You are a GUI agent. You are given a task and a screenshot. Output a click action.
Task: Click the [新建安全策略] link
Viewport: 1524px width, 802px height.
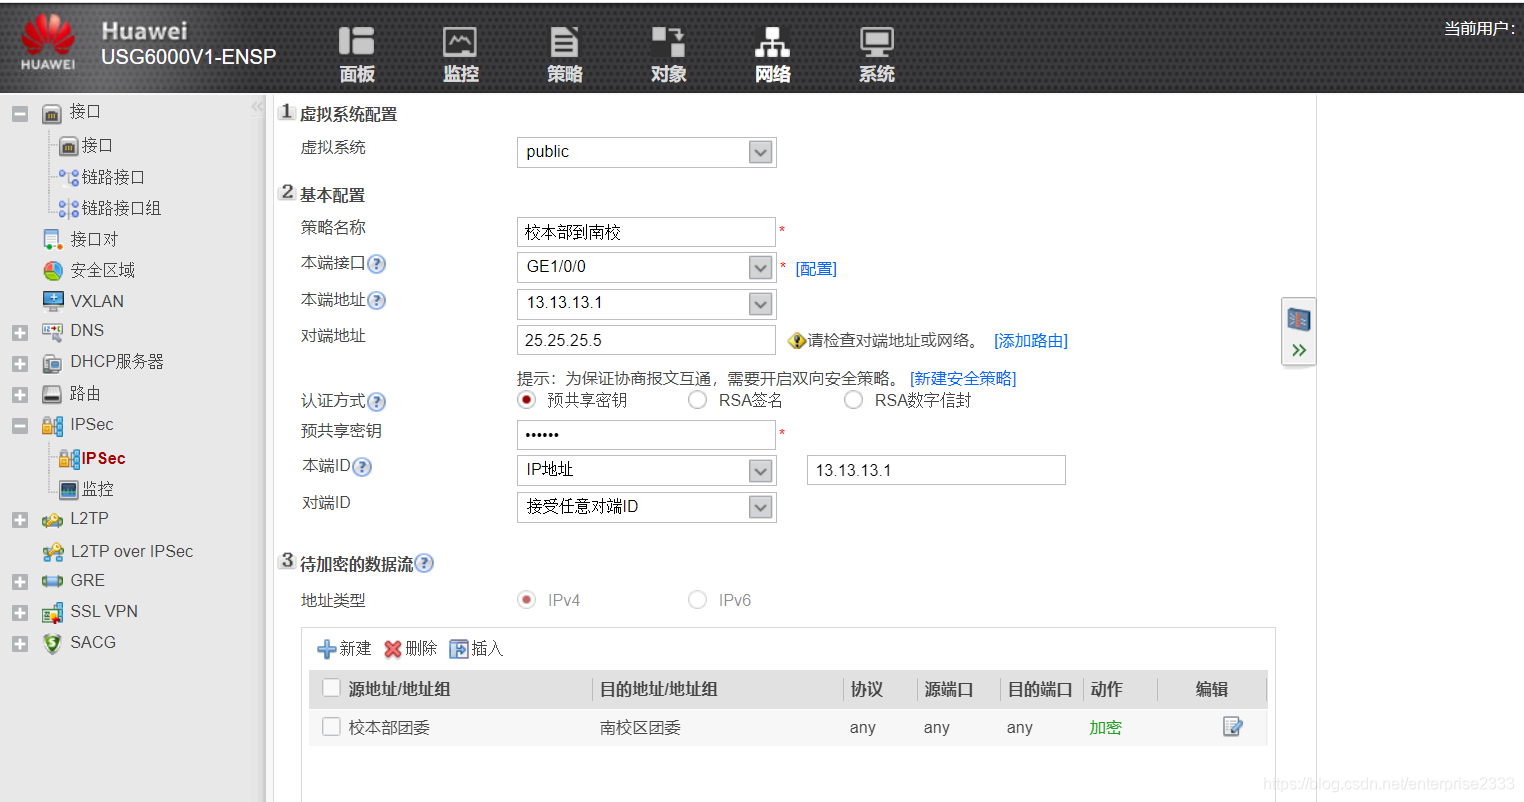click(963, 378)
